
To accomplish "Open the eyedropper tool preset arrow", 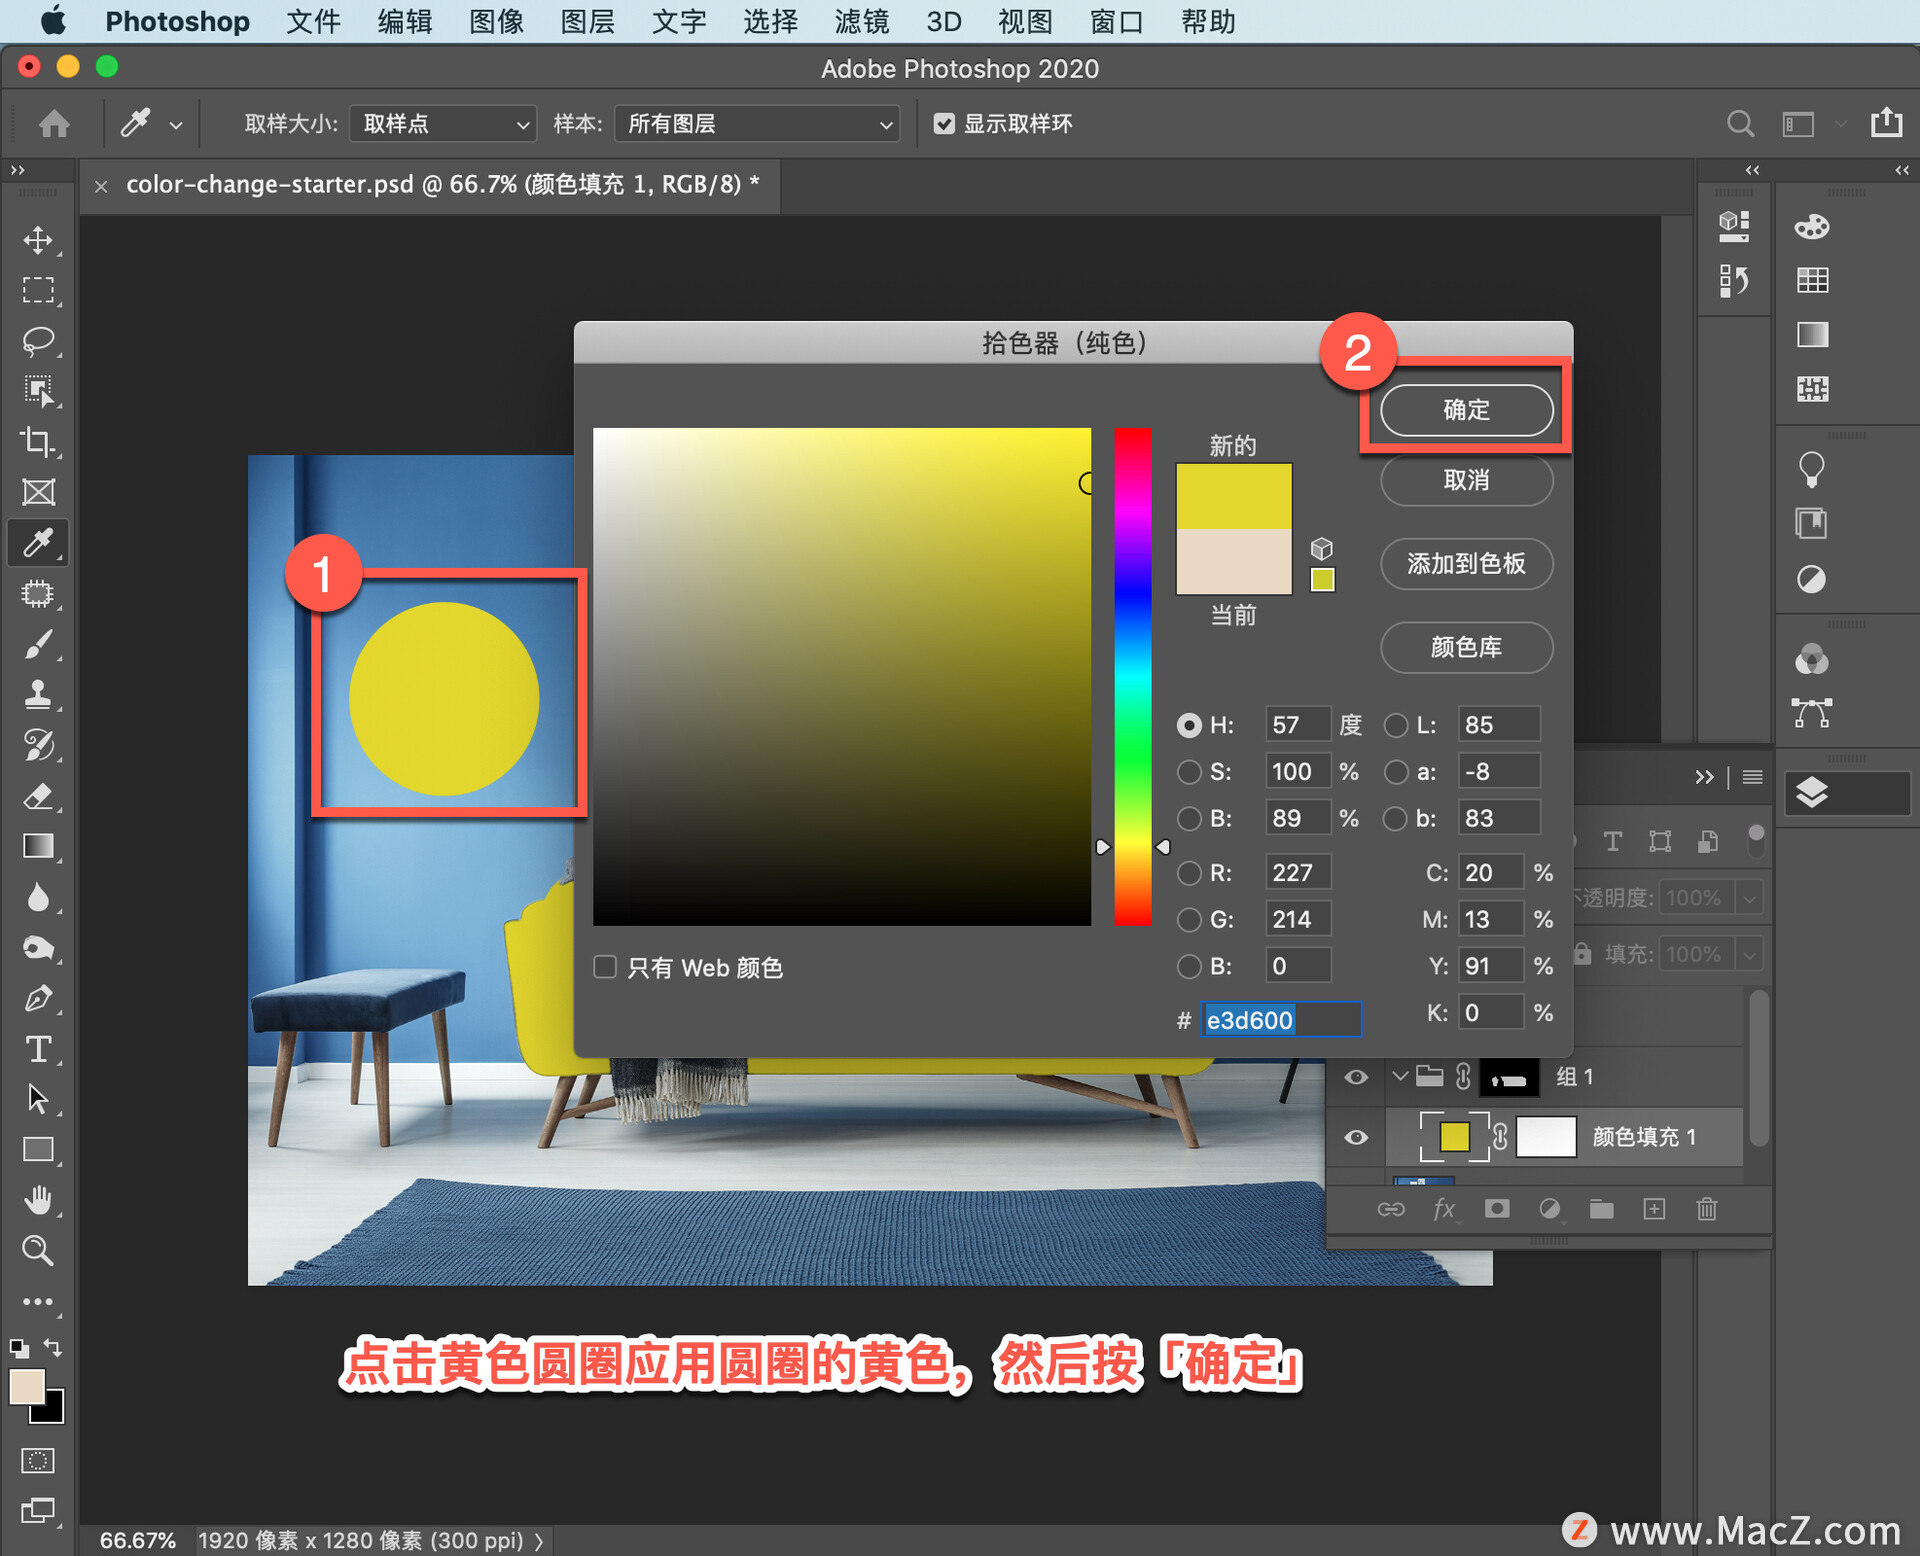I will pyautogui.click(x=176, y=126).
